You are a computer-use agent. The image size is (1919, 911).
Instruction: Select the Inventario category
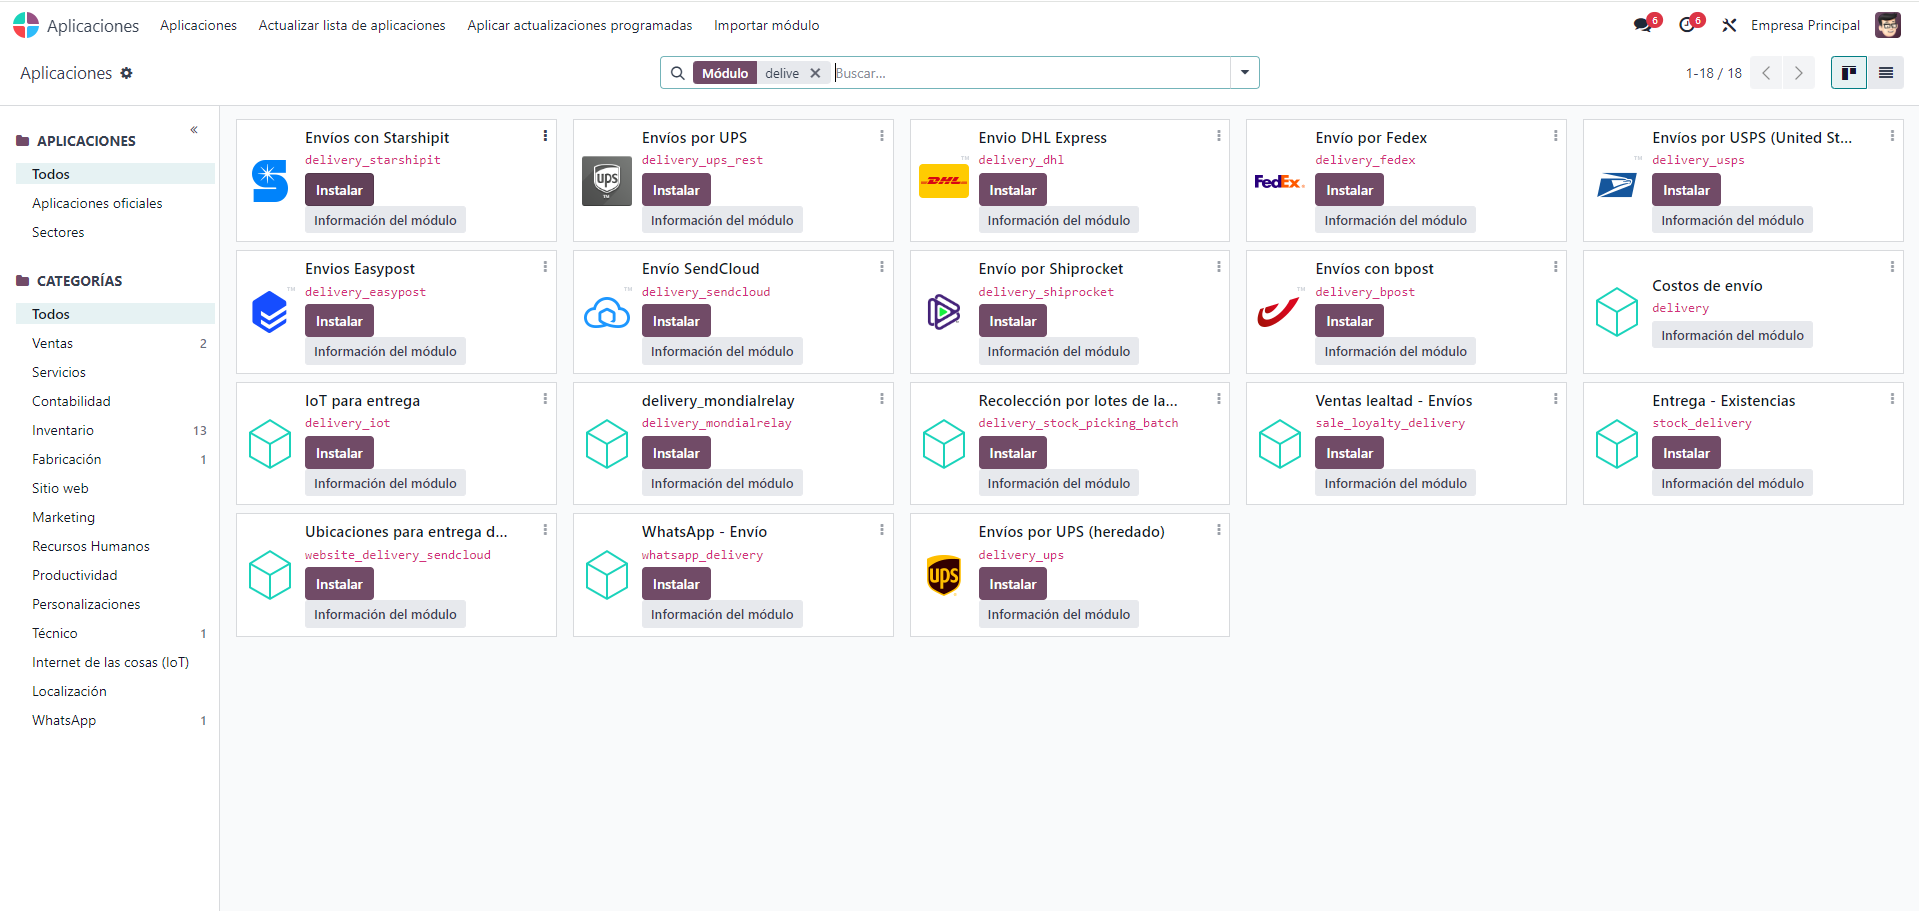(63, 430)
